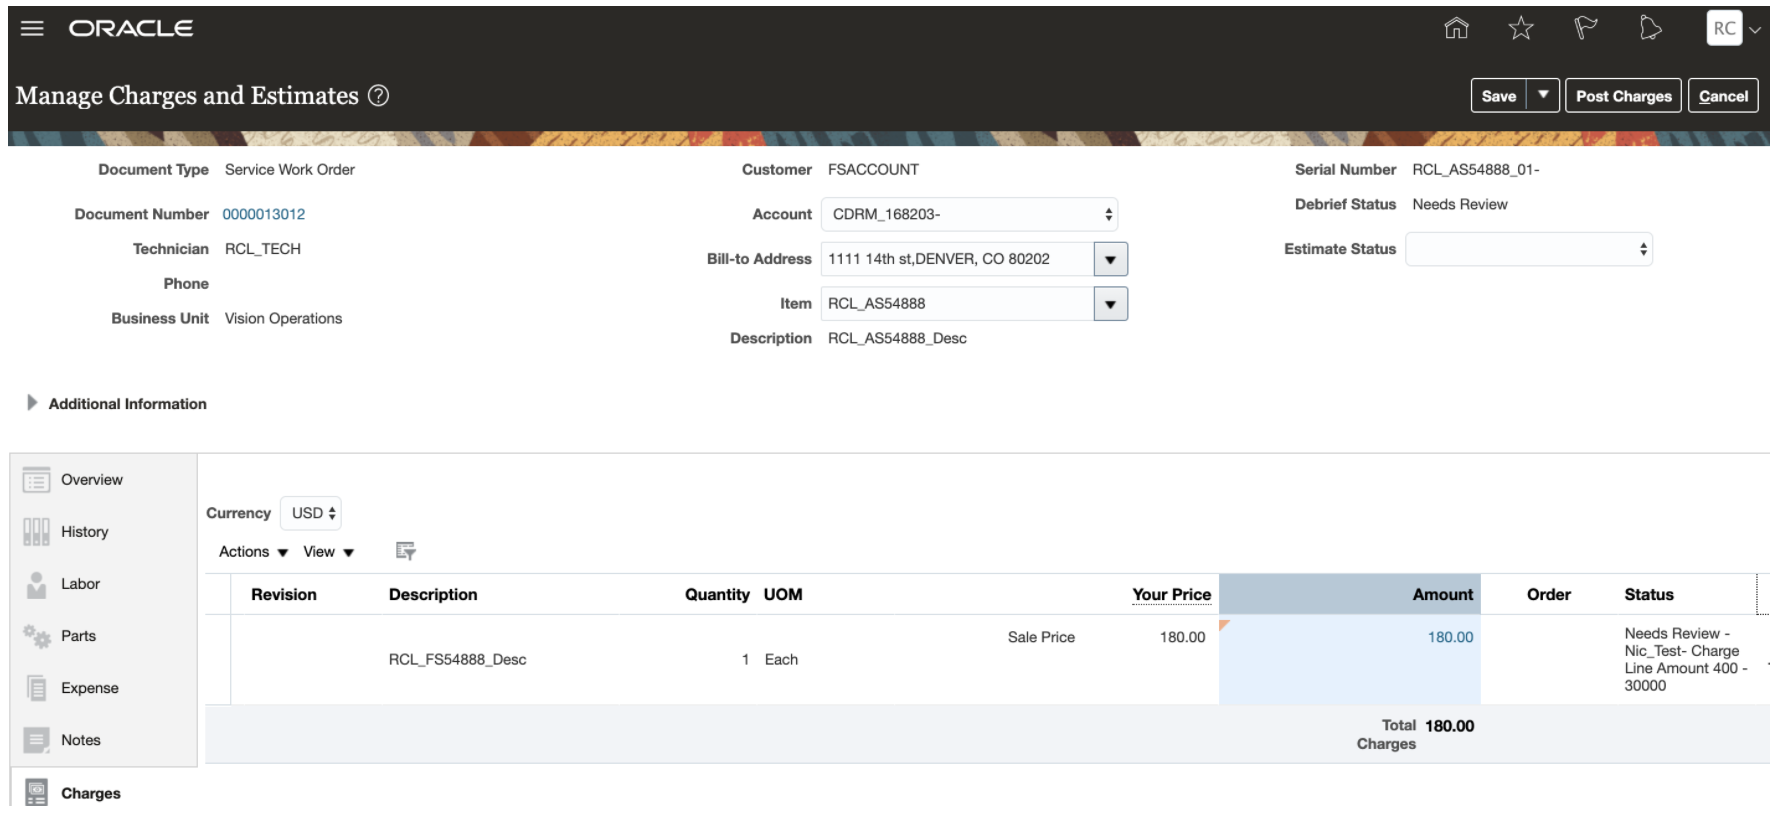This screenshot has width=1780, height=818.
Task: Click the Save button
Action: tap(1499, 95)
